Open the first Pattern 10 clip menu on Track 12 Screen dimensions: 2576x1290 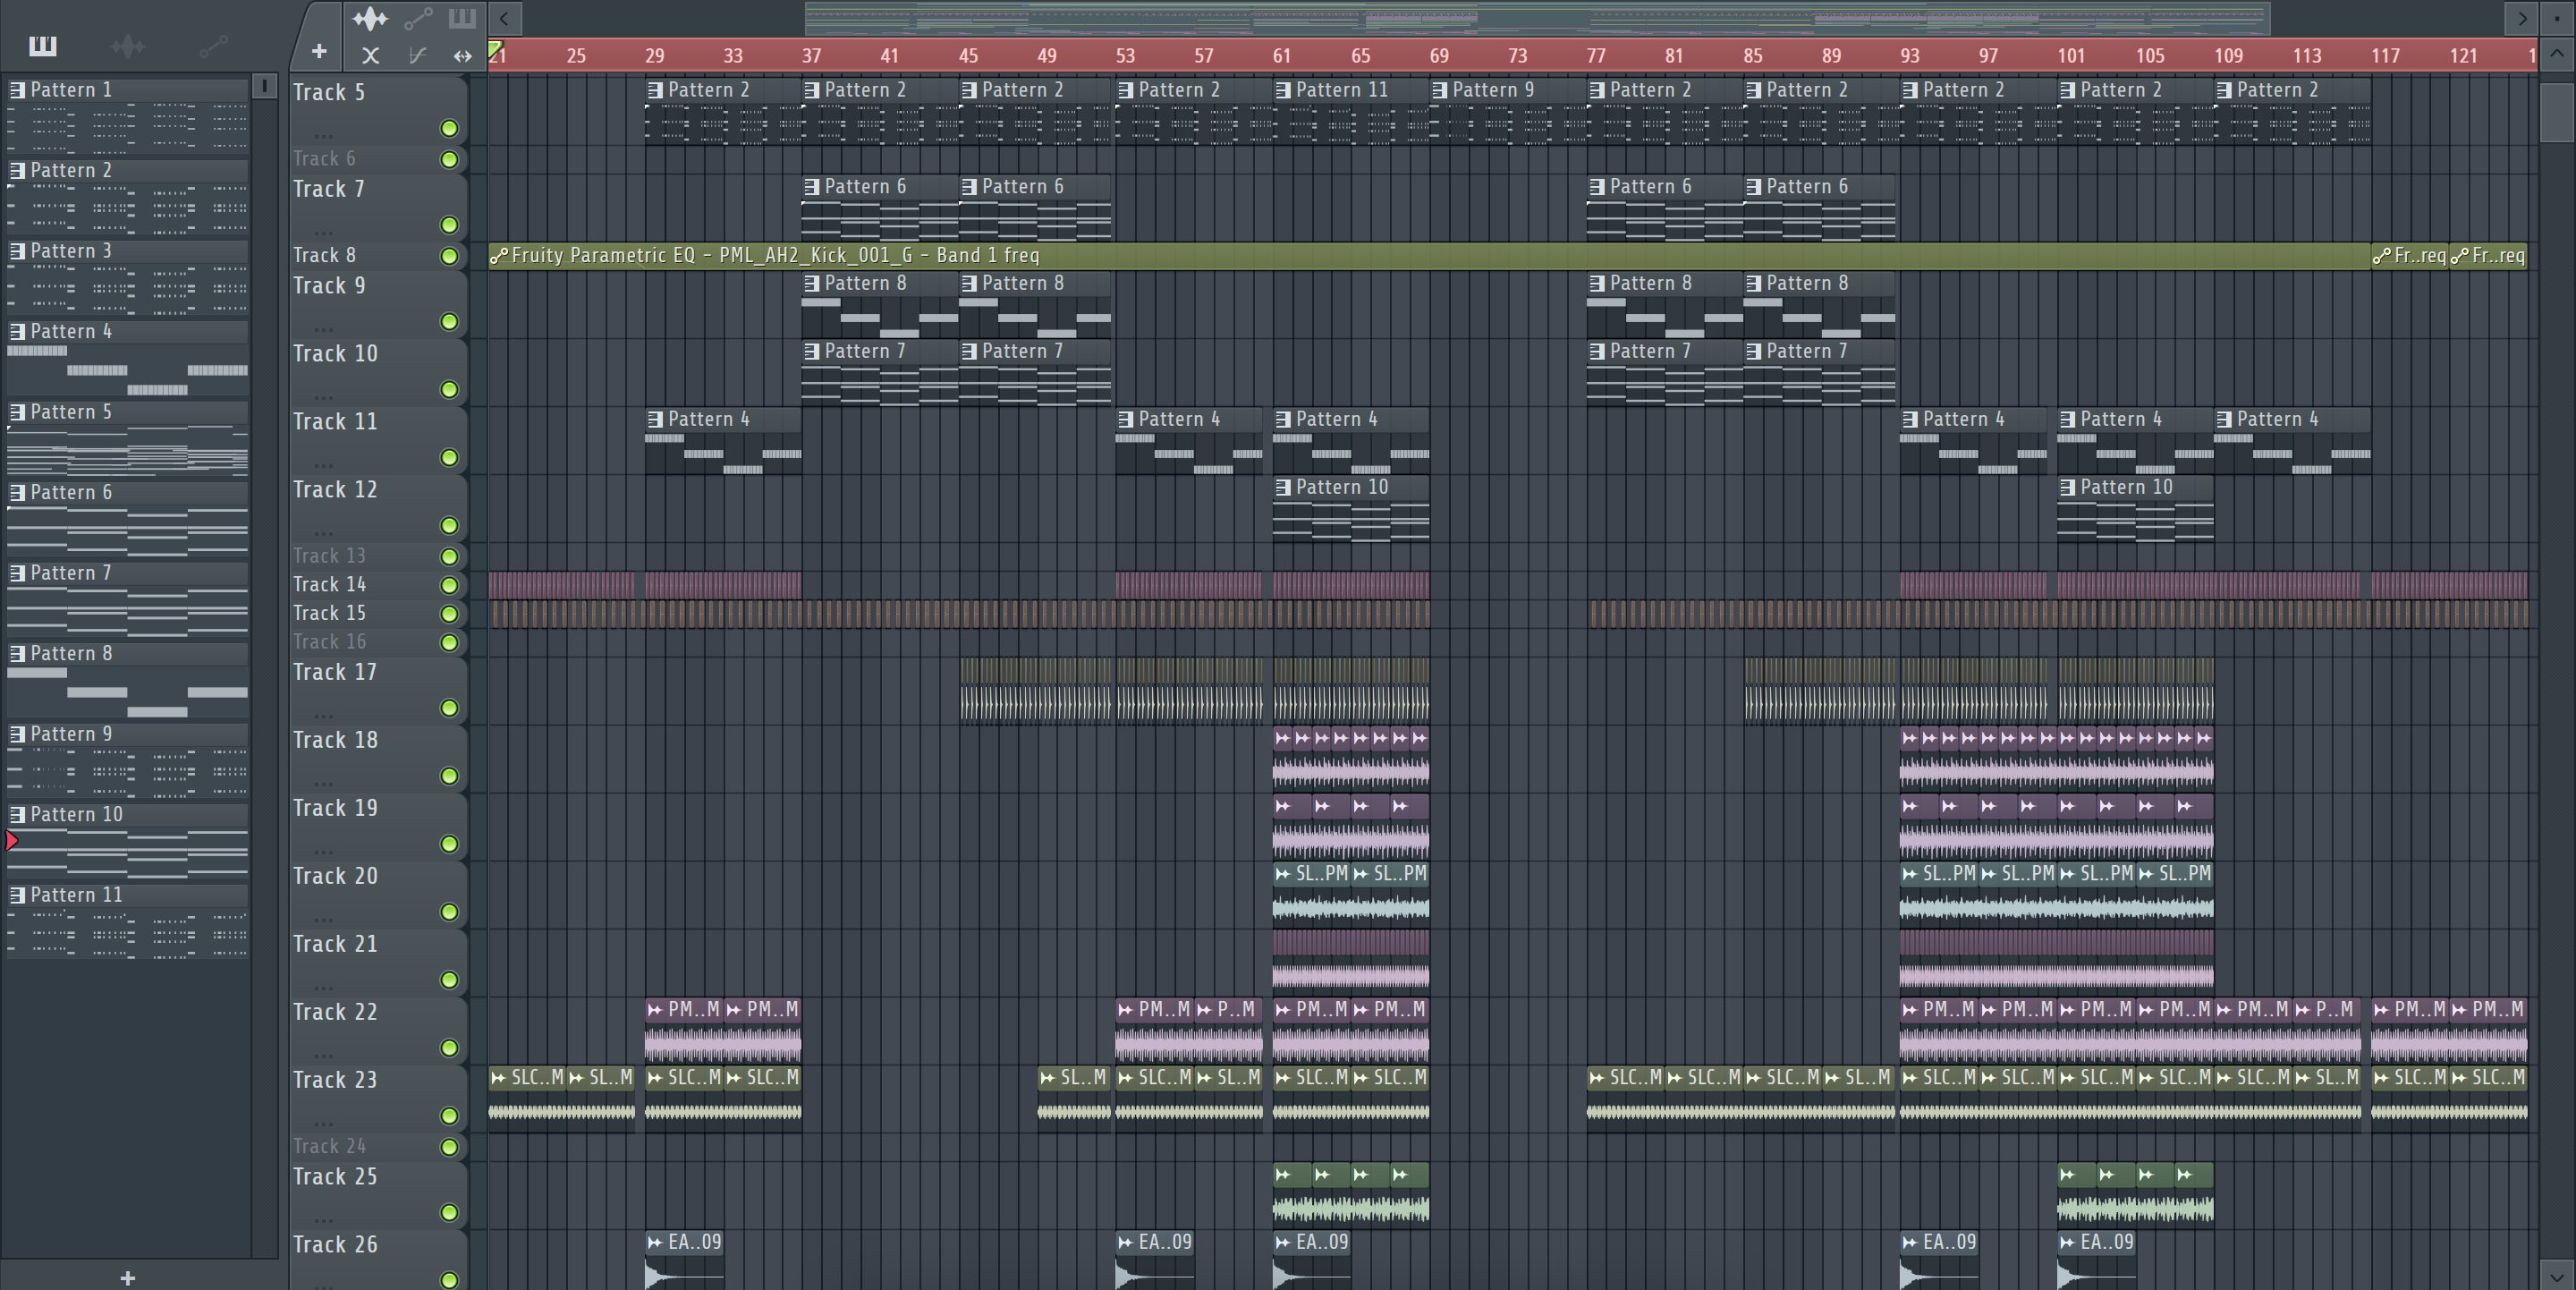[1284, 488]
